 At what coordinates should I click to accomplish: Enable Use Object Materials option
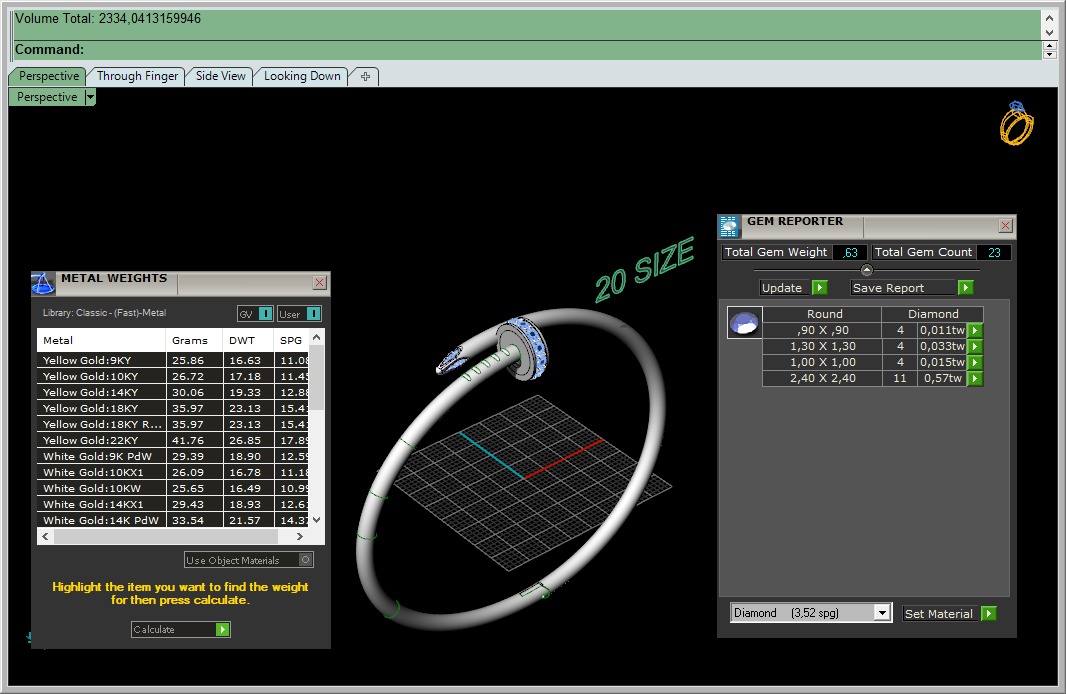[306, 560]
